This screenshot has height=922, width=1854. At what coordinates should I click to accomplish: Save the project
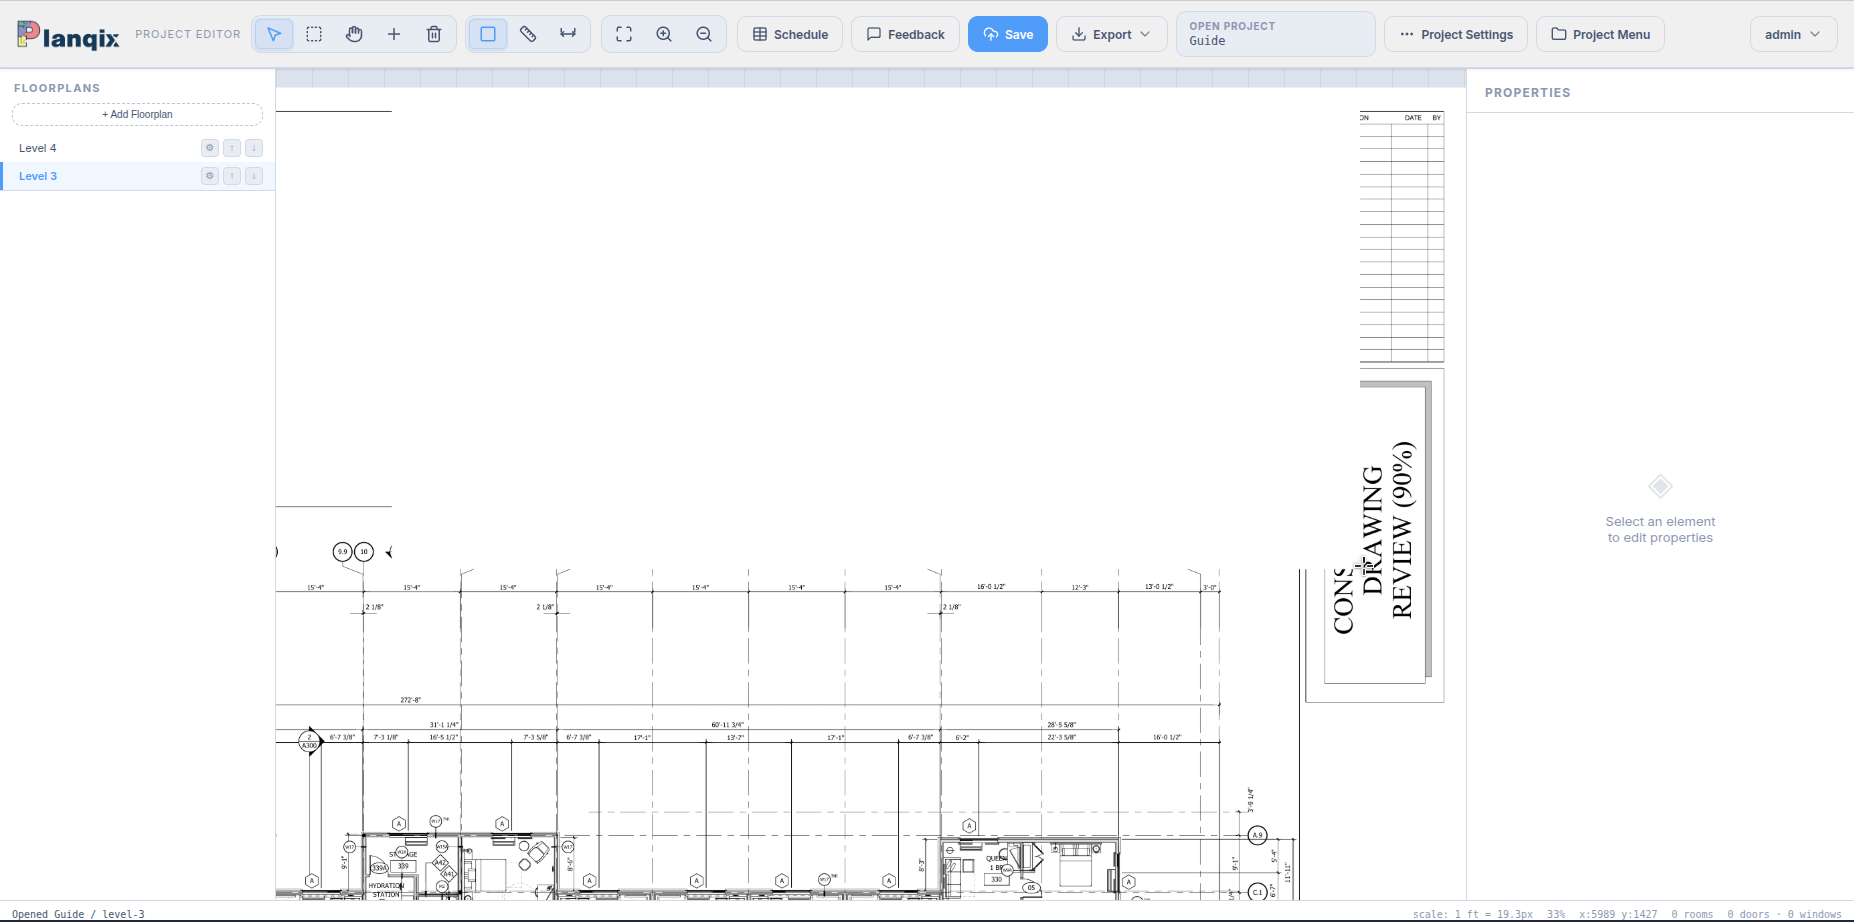1008,34
